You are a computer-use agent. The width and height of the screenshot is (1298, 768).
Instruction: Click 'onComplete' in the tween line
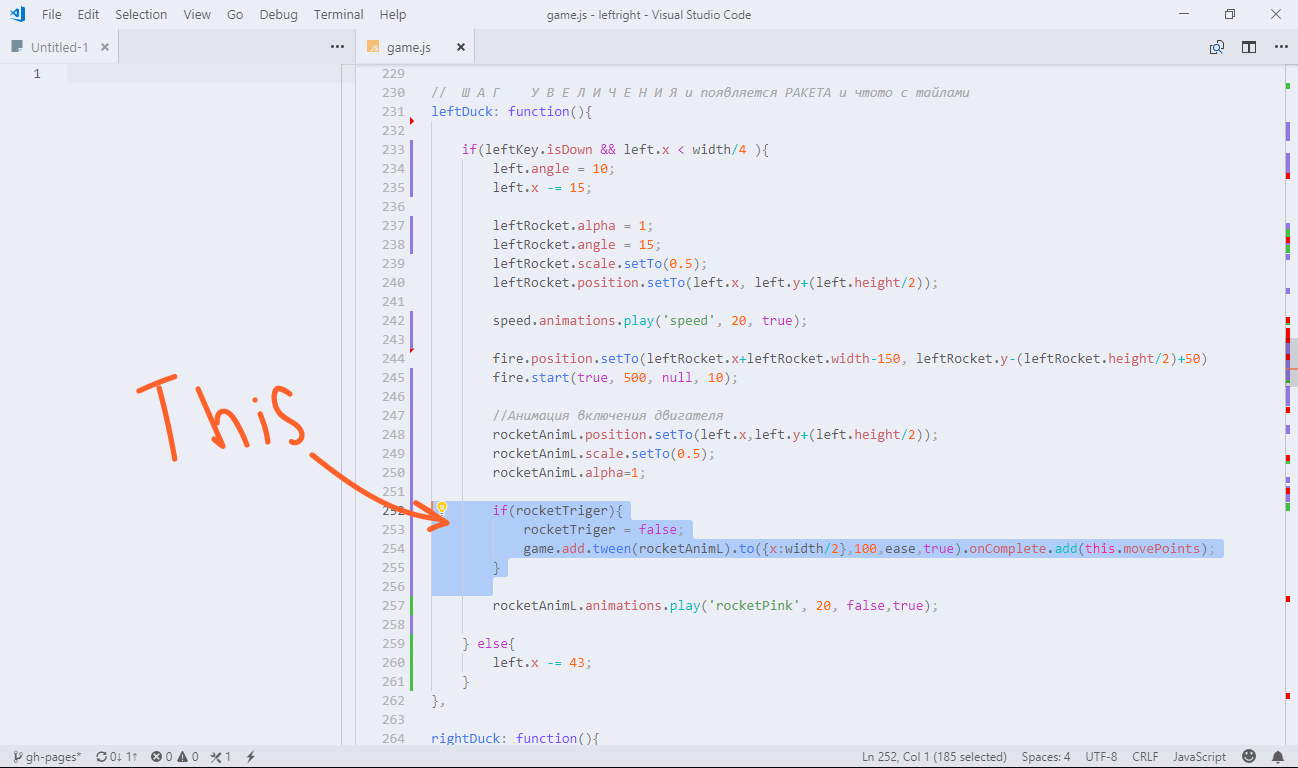pos(1007,549)
